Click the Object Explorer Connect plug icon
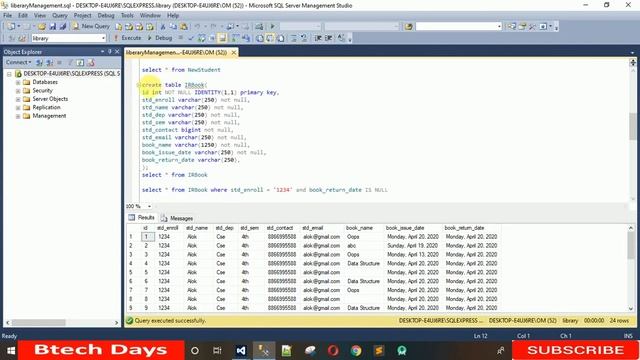Viewport: 640px width, 360px height. (39, 62)
